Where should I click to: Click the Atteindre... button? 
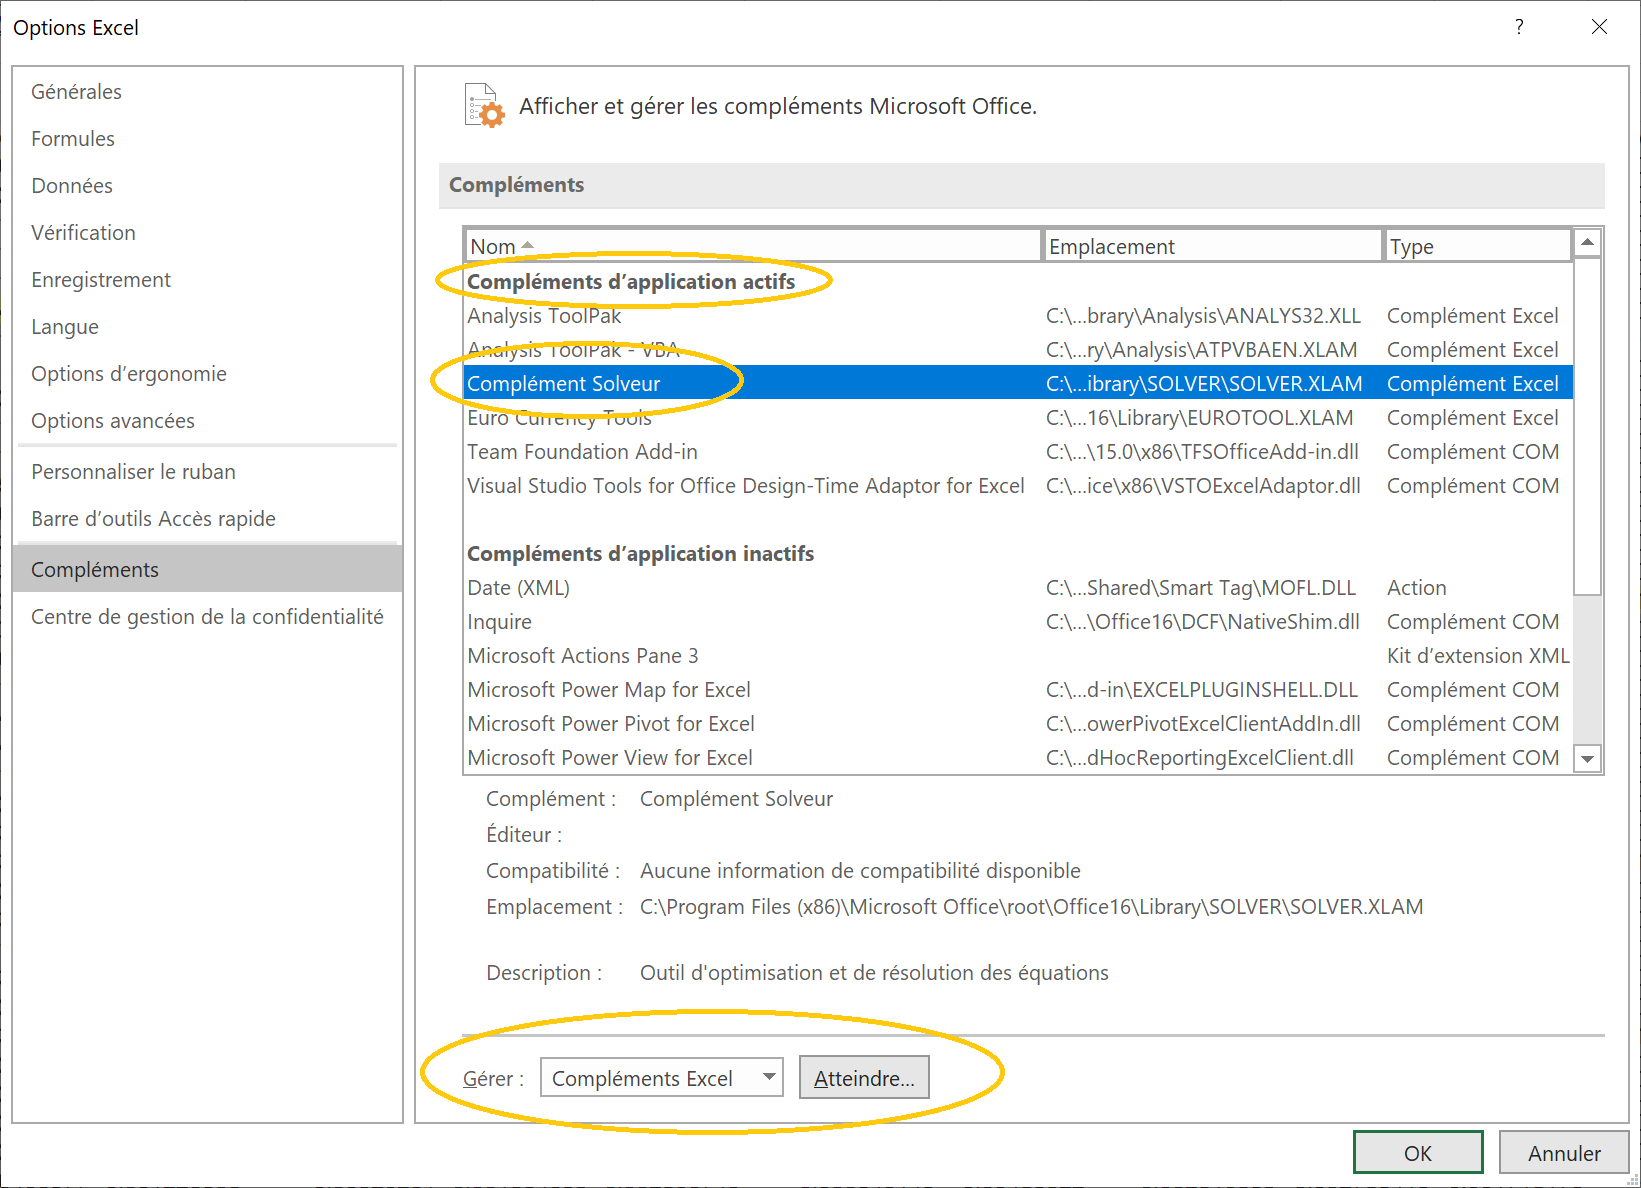pos(864,1078)
